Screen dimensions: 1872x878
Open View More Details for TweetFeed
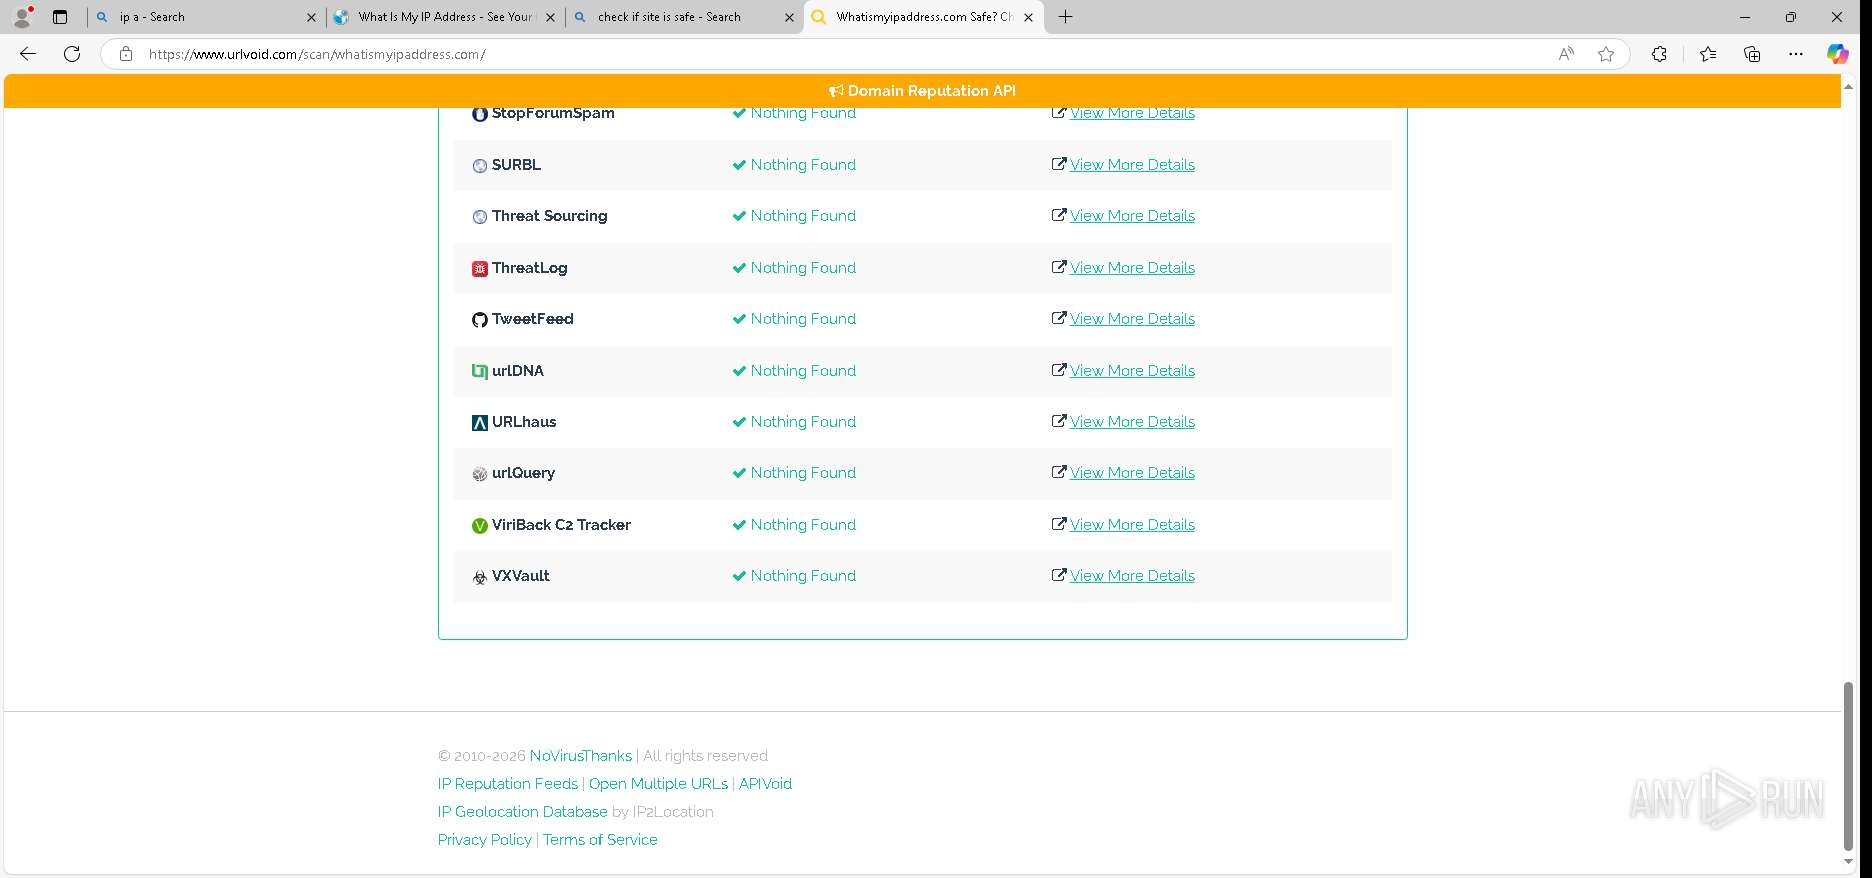pyautogui.click(x=1132, y=319)
